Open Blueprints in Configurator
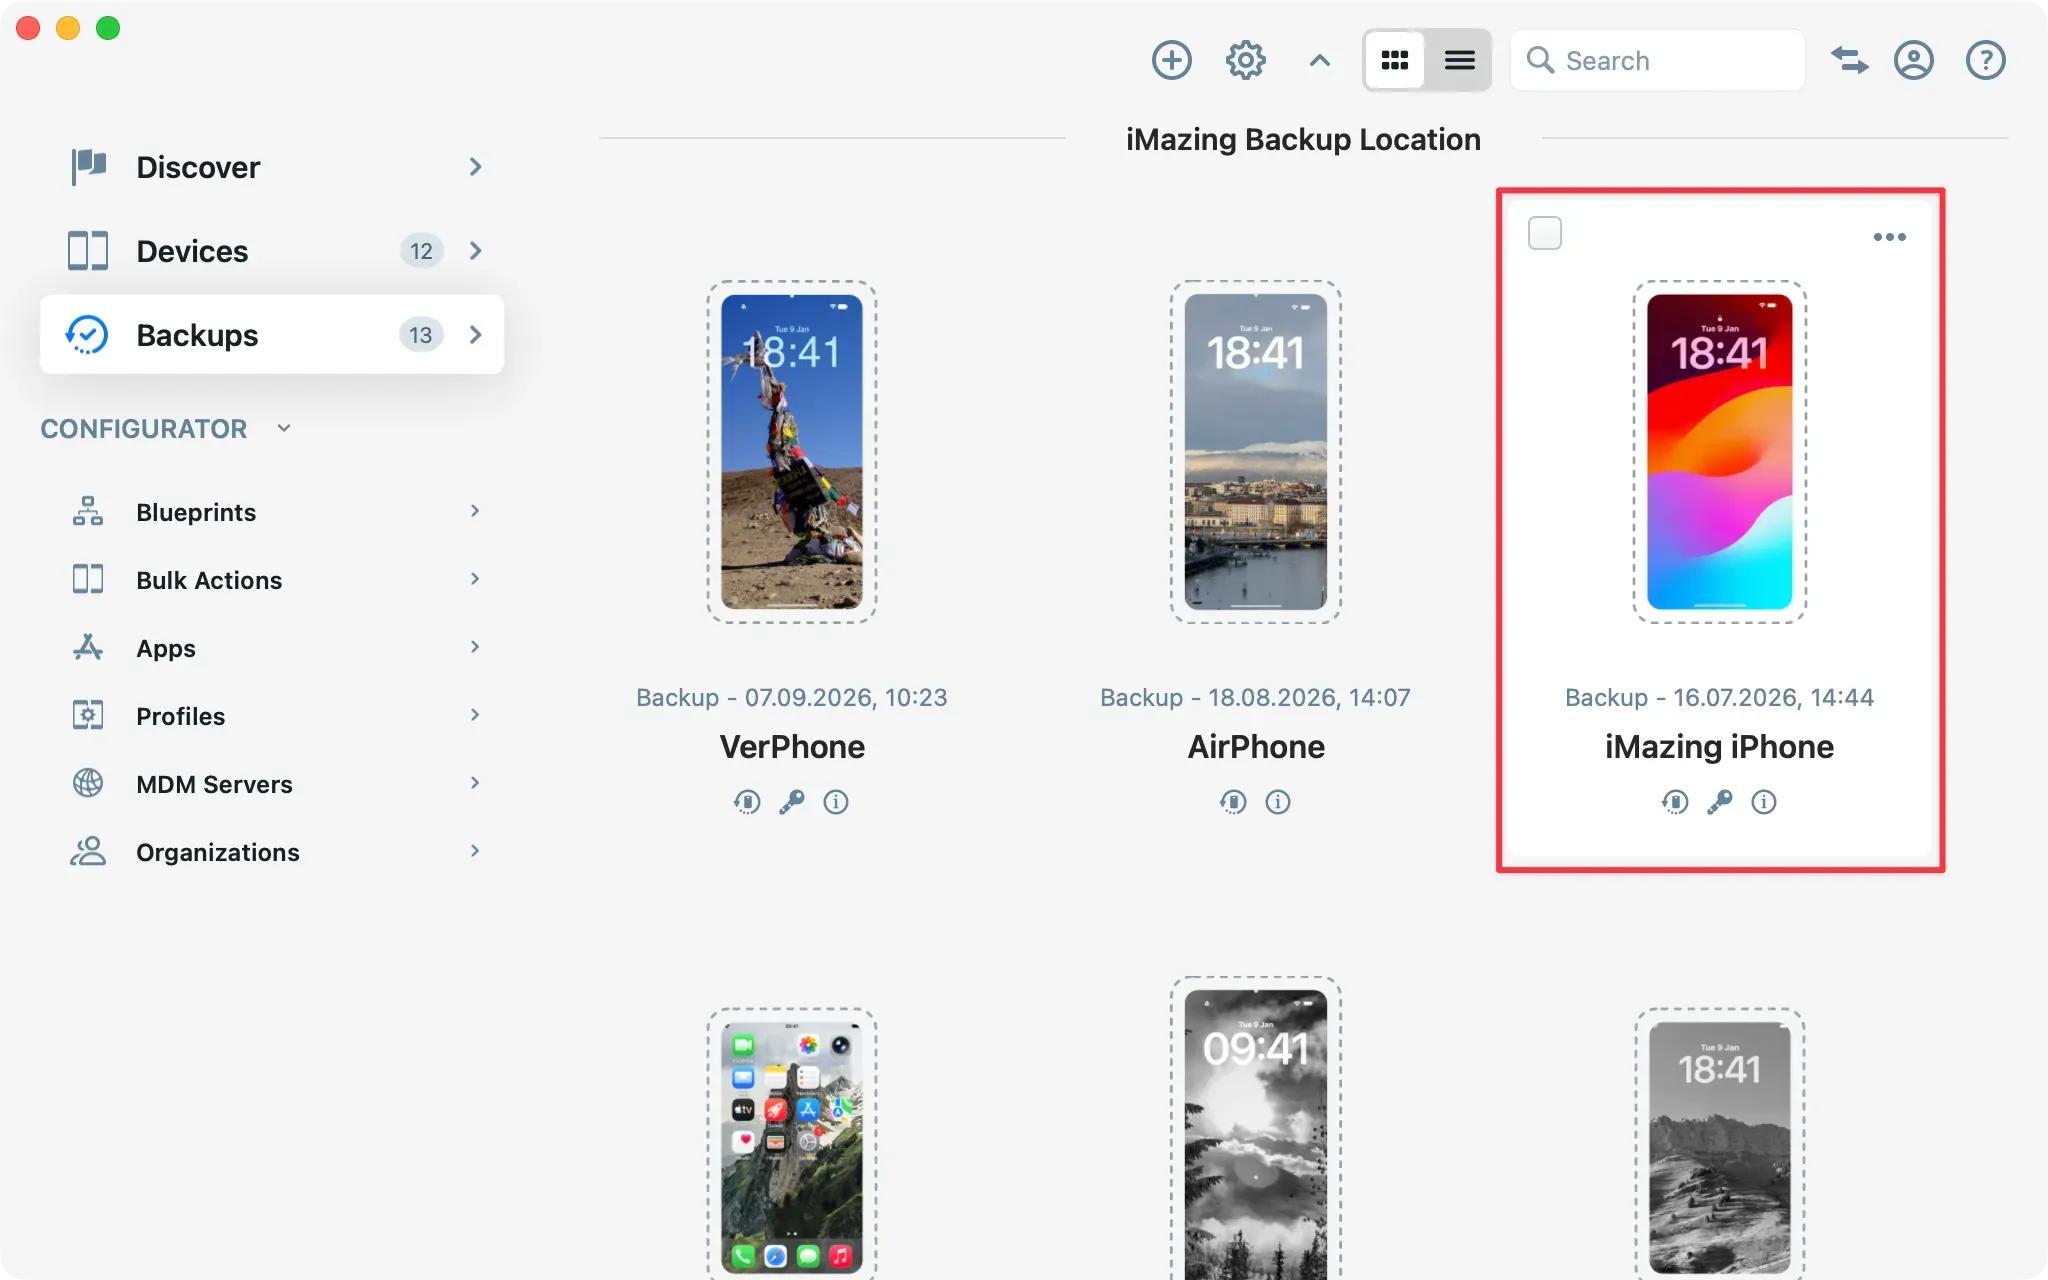The image size is (2048, 1280). click(272, 512)
